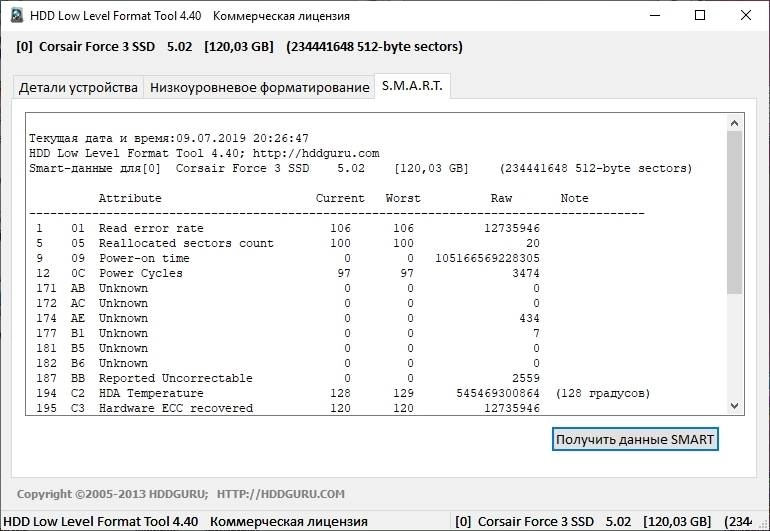The image size is (770, 531).
Task: Click the http://hddguru.com text in log
Action: [x=316, y=153]
